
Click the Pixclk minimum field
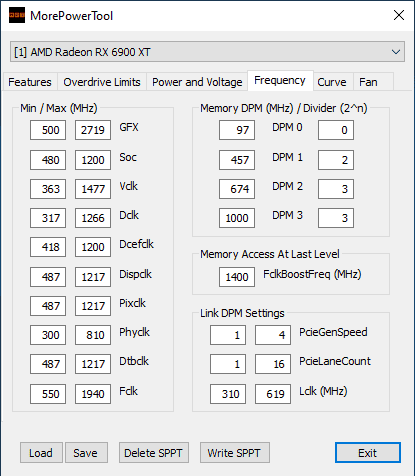click(x=48, y=306)
